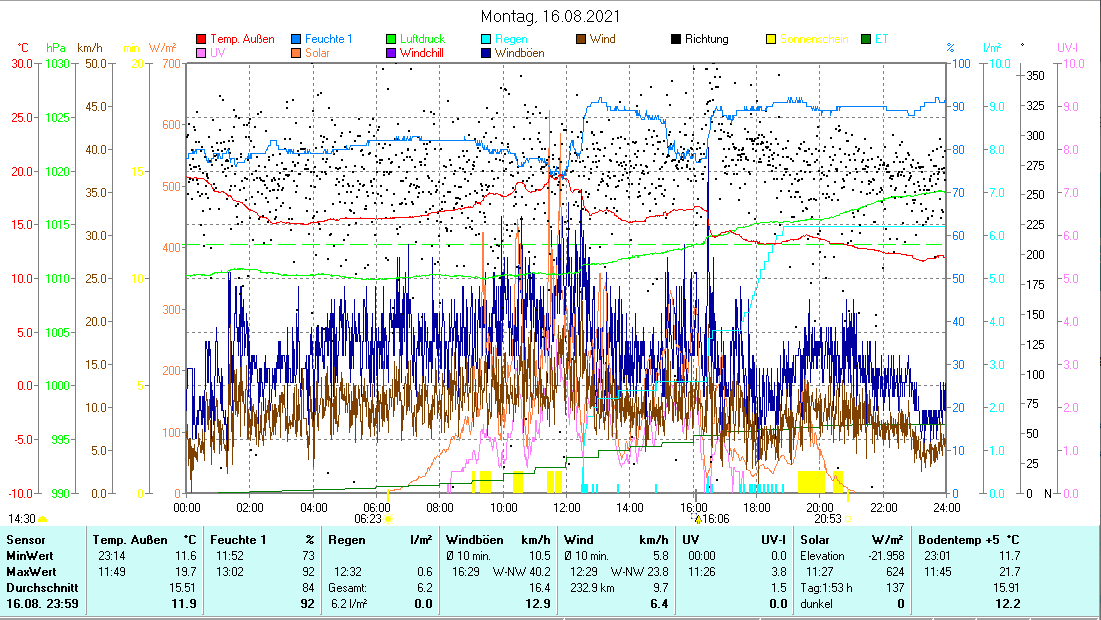Click the Bodentemp +5 column header

click(x=968, y=540)
